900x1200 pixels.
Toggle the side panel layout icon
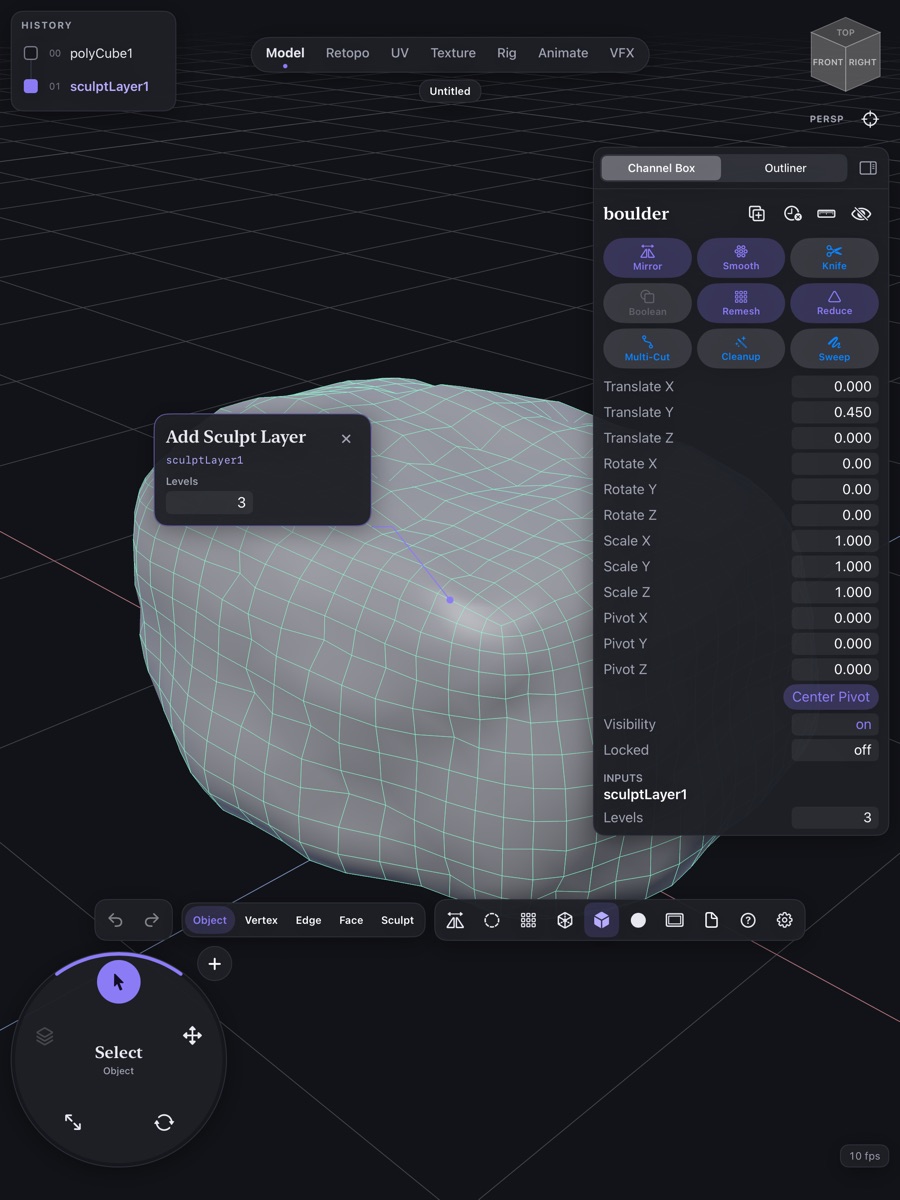point(868,168)
